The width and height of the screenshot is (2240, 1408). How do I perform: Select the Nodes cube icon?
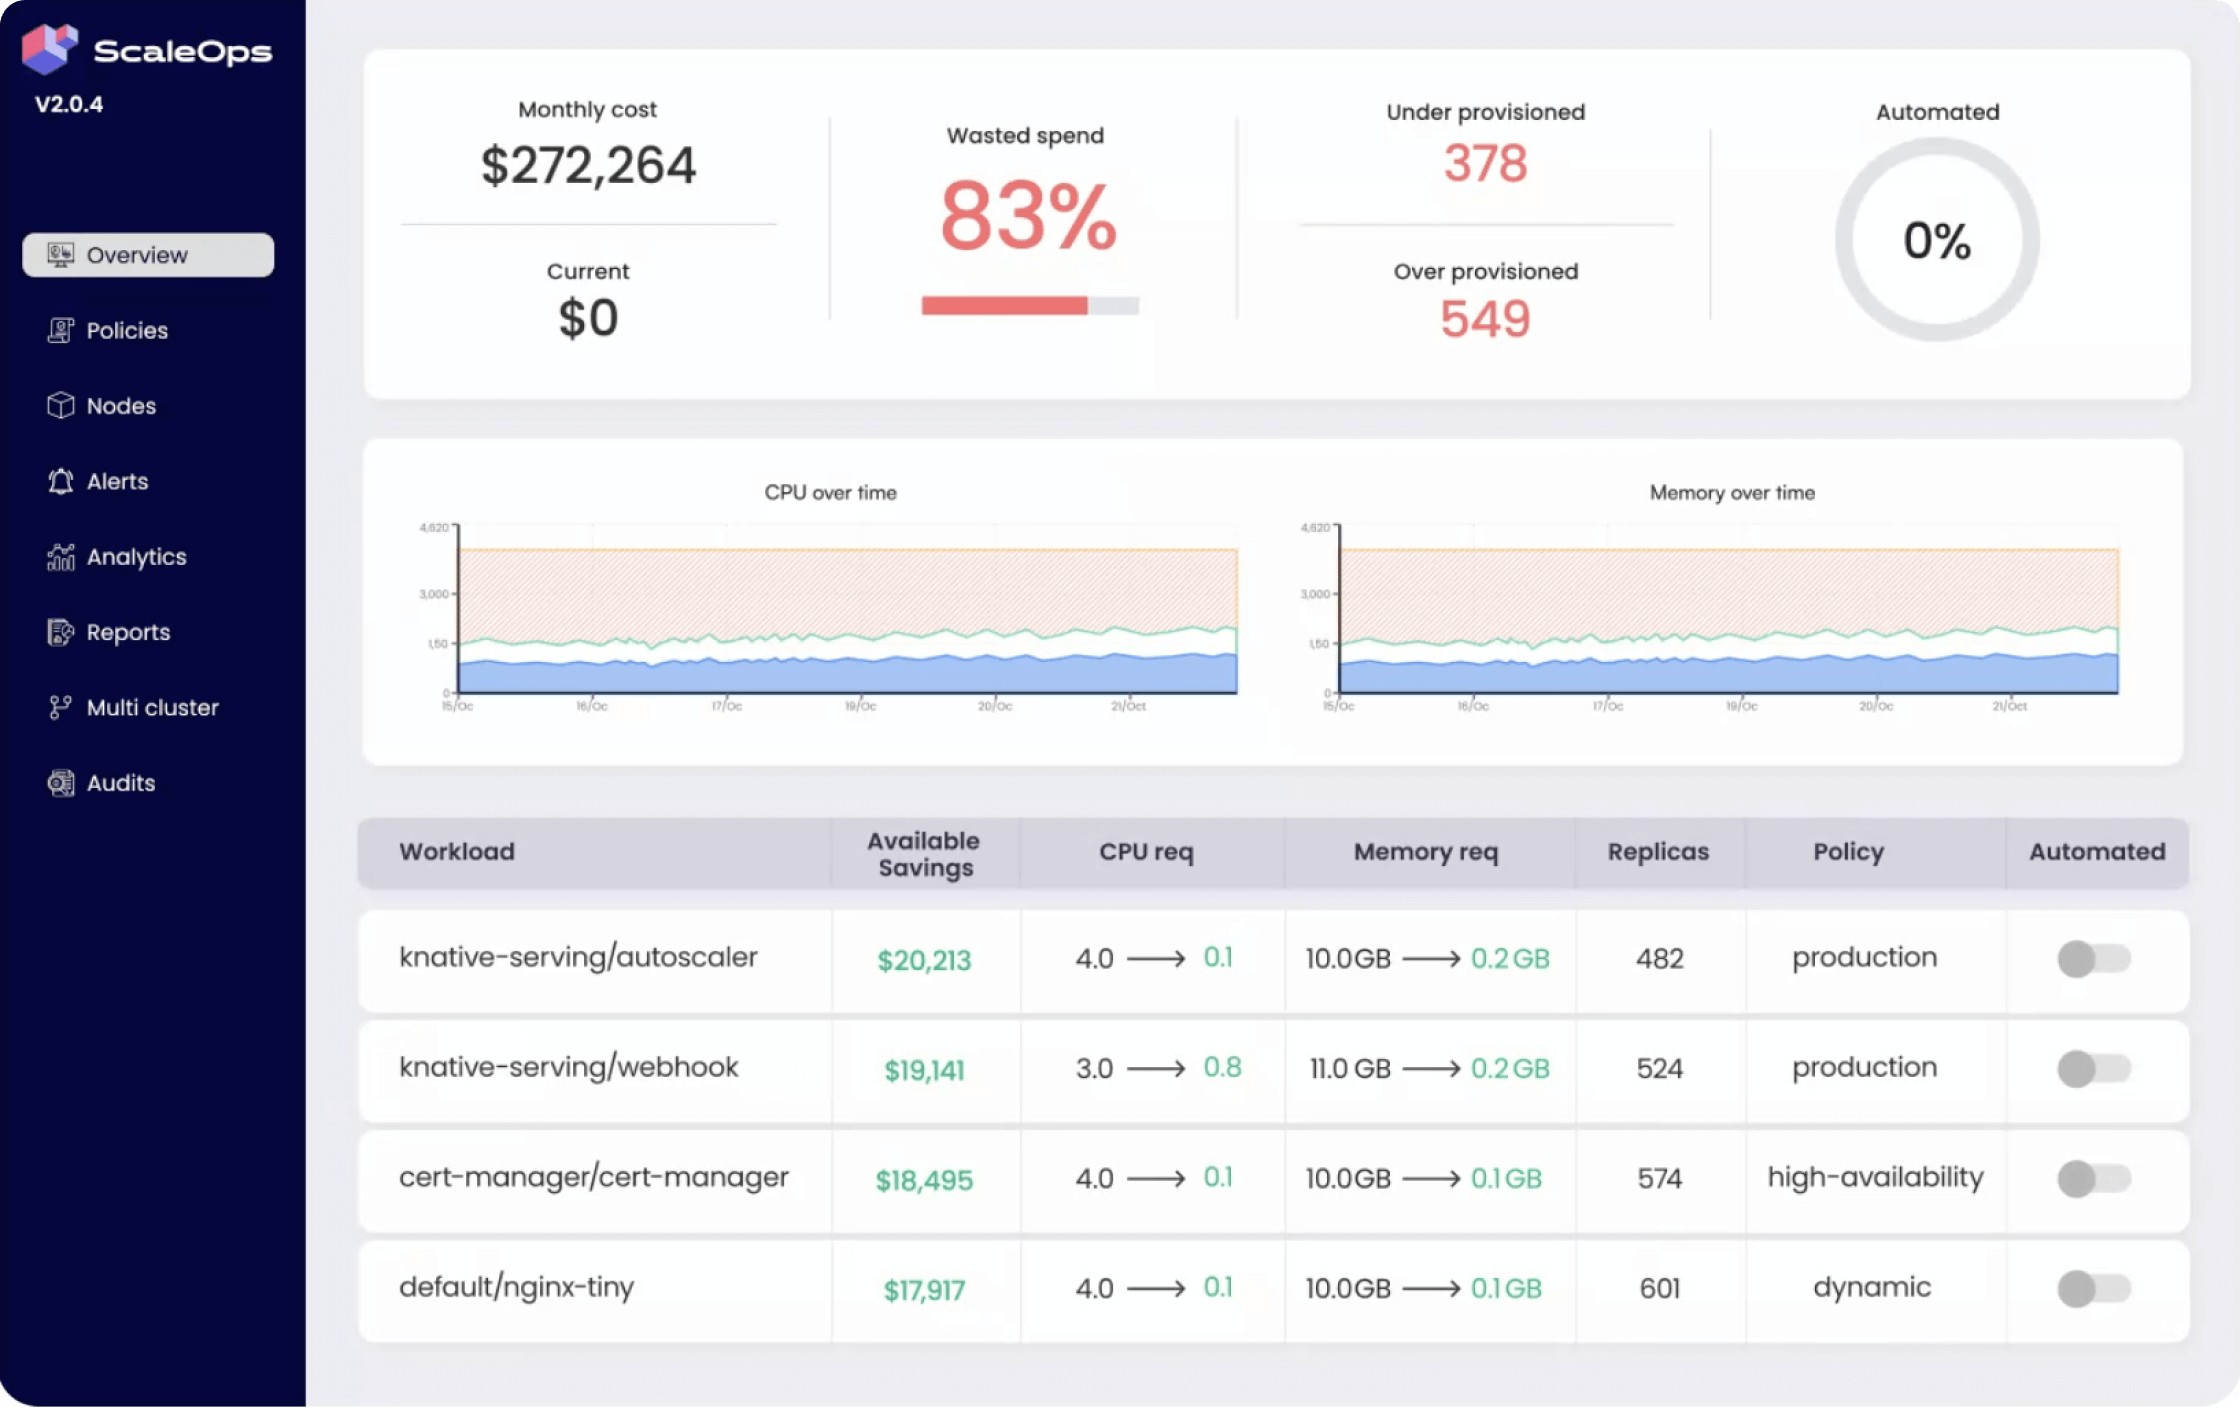pyautogui.click(x=61, y=405)
